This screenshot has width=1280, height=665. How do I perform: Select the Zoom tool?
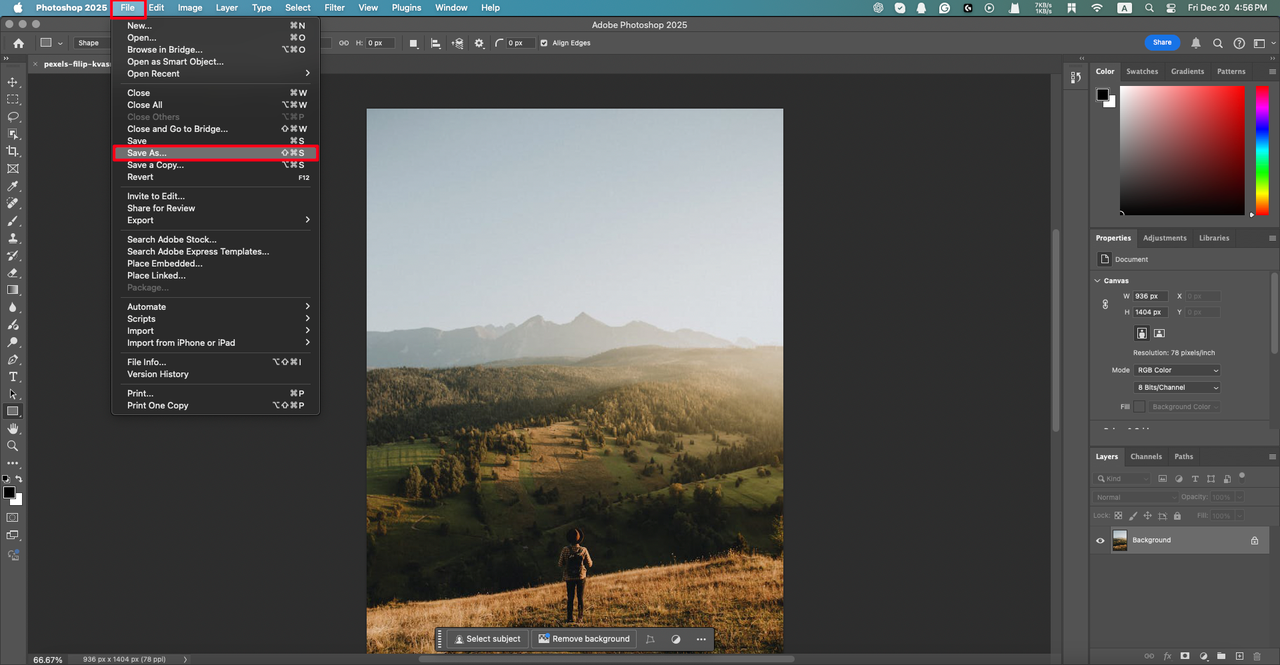coord(13,446)
